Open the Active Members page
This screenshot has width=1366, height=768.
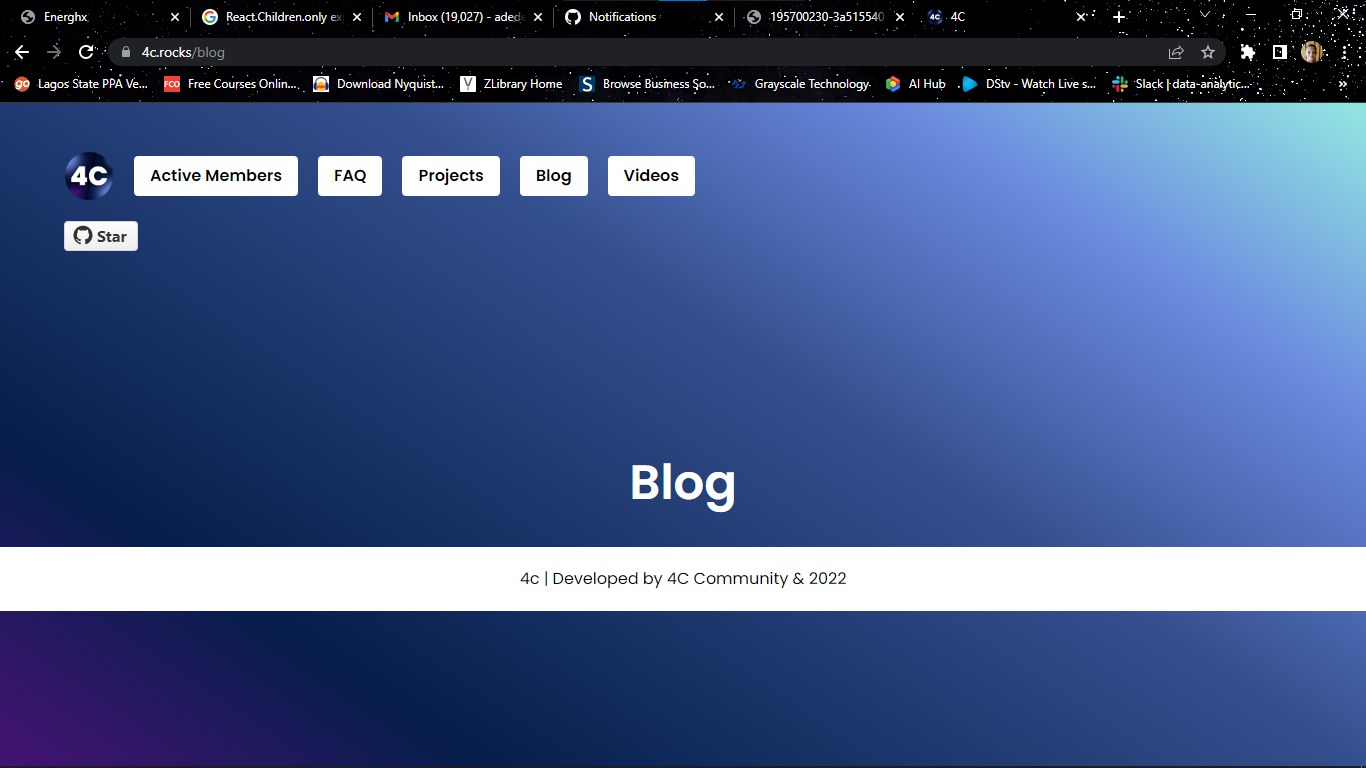[215, 175]
